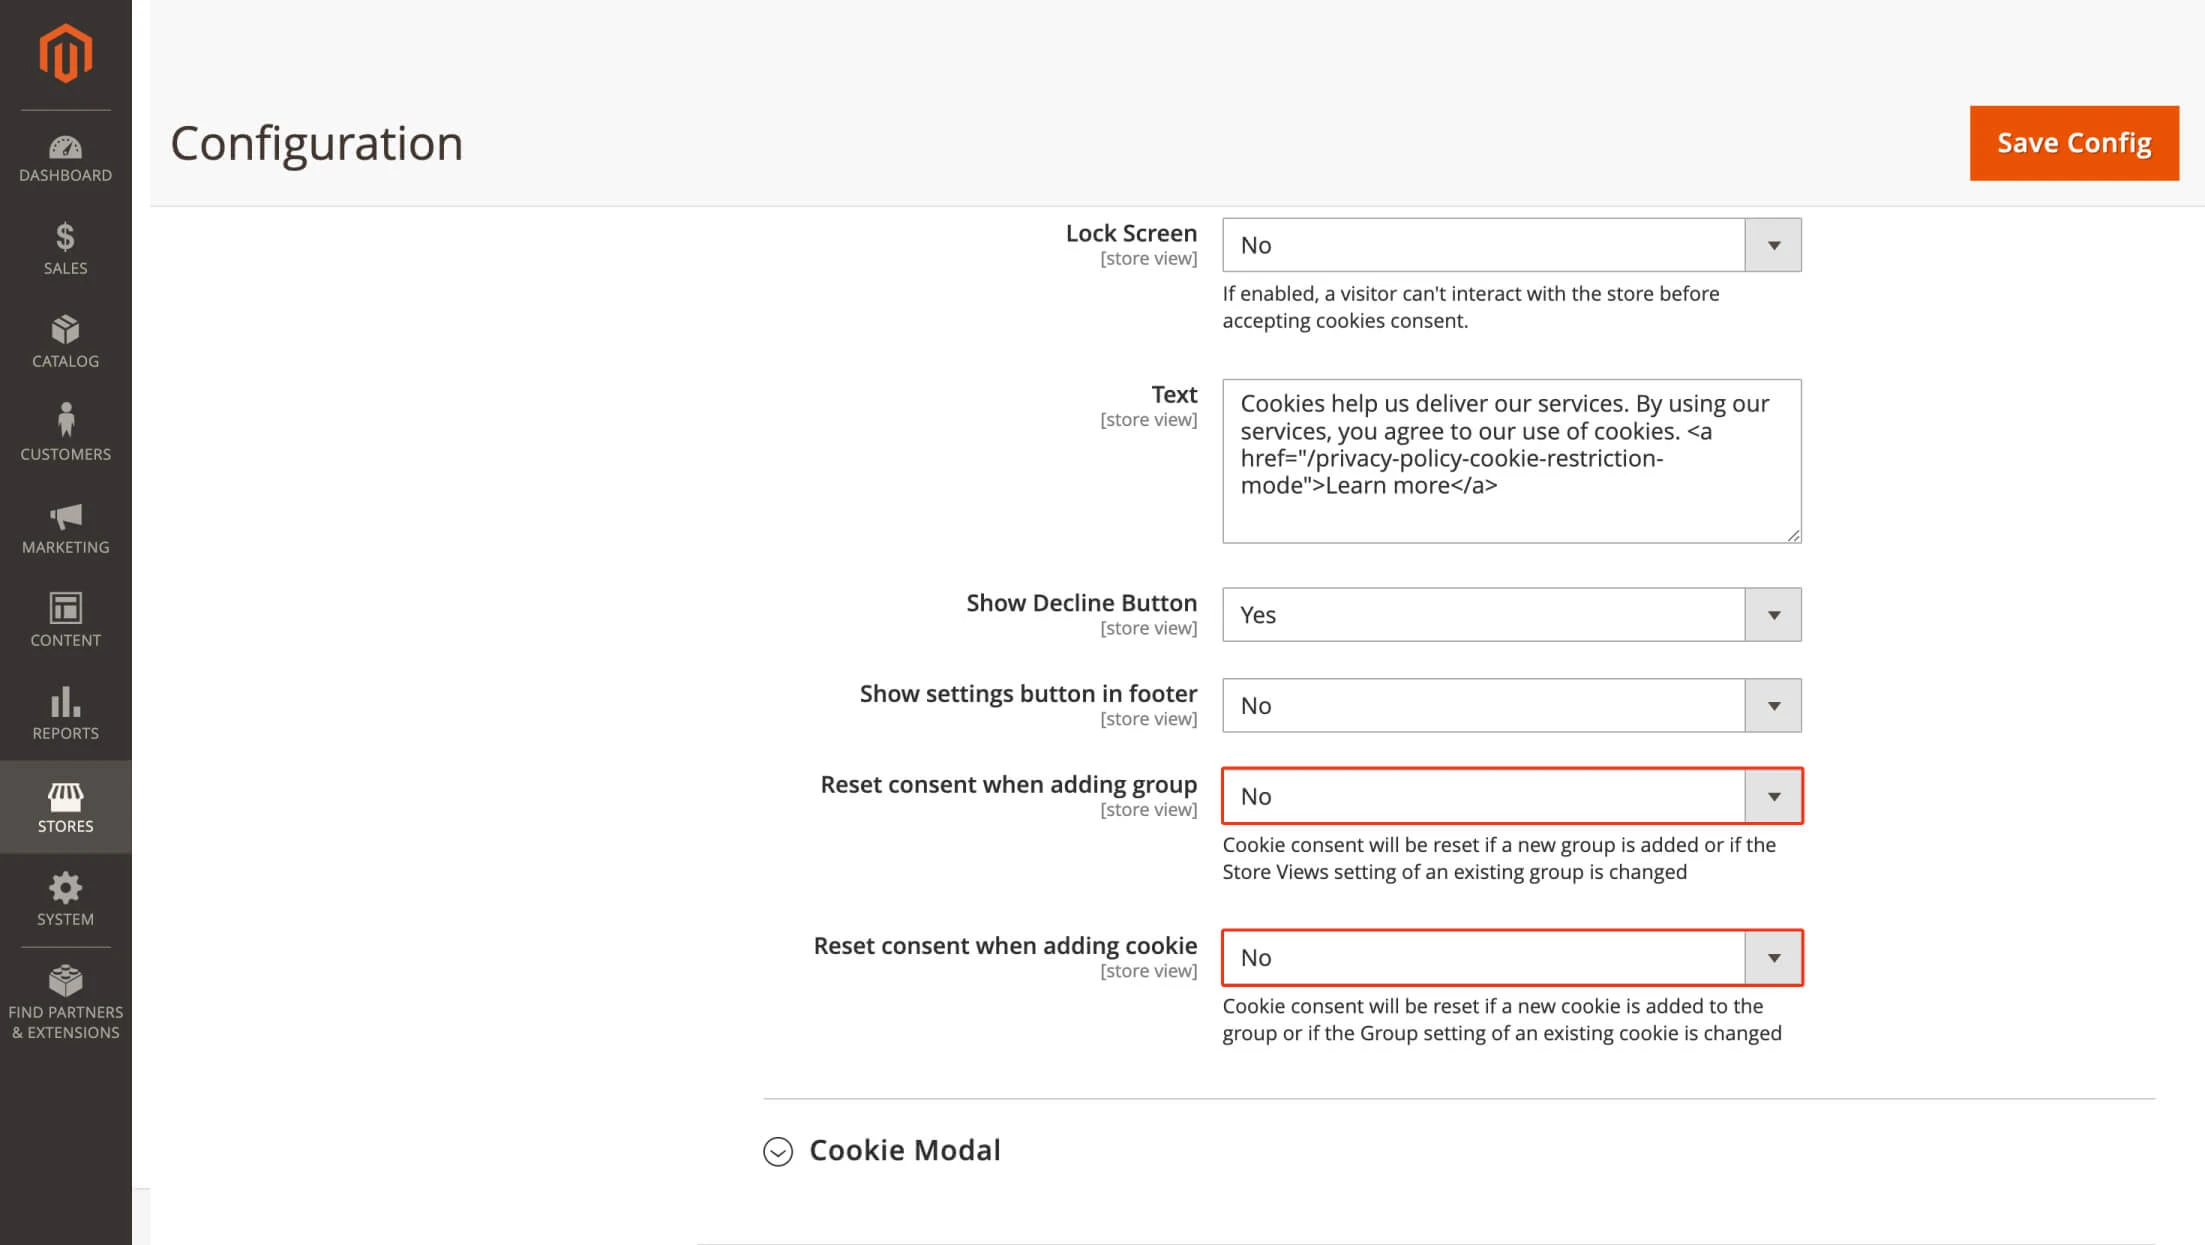Open the Show Decline Button dropdown
This screenshot has height=1245, width=2205.
[x=1510, y=615]
